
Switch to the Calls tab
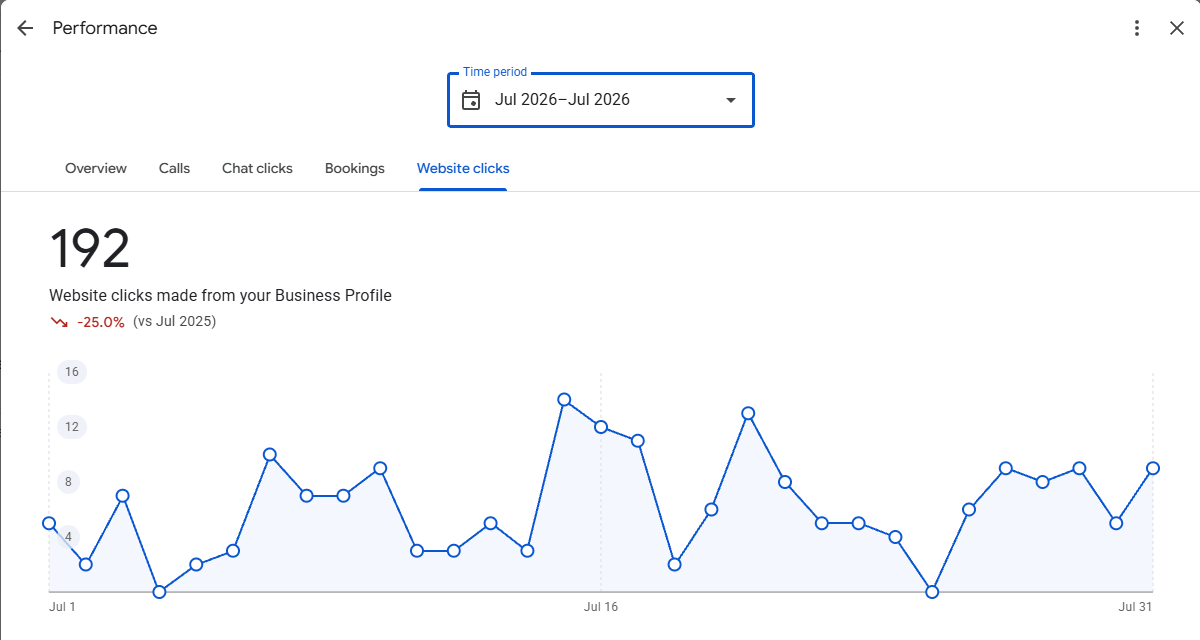point(174,168)
